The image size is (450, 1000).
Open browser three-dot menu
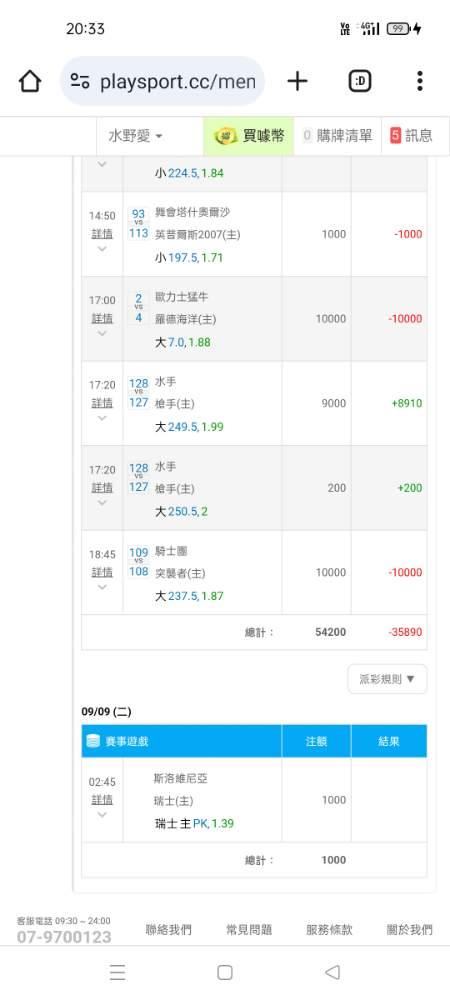pos(419,81)
